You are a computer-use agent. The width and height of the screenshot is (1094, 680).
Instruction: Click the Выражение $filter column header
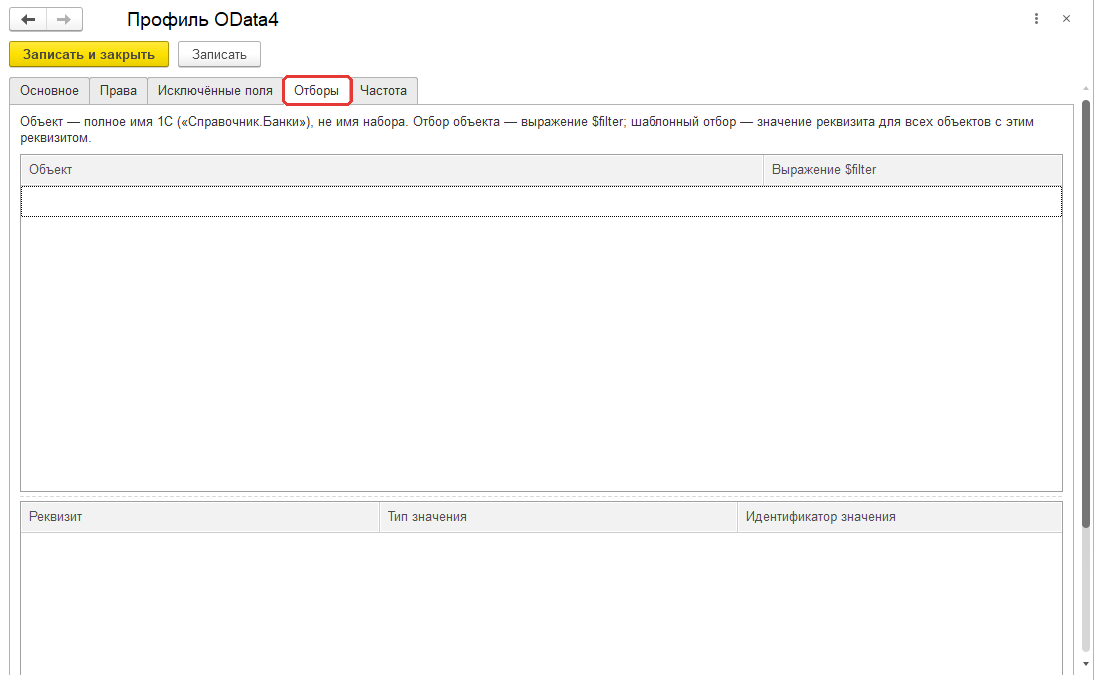click(x=913, y=169)
